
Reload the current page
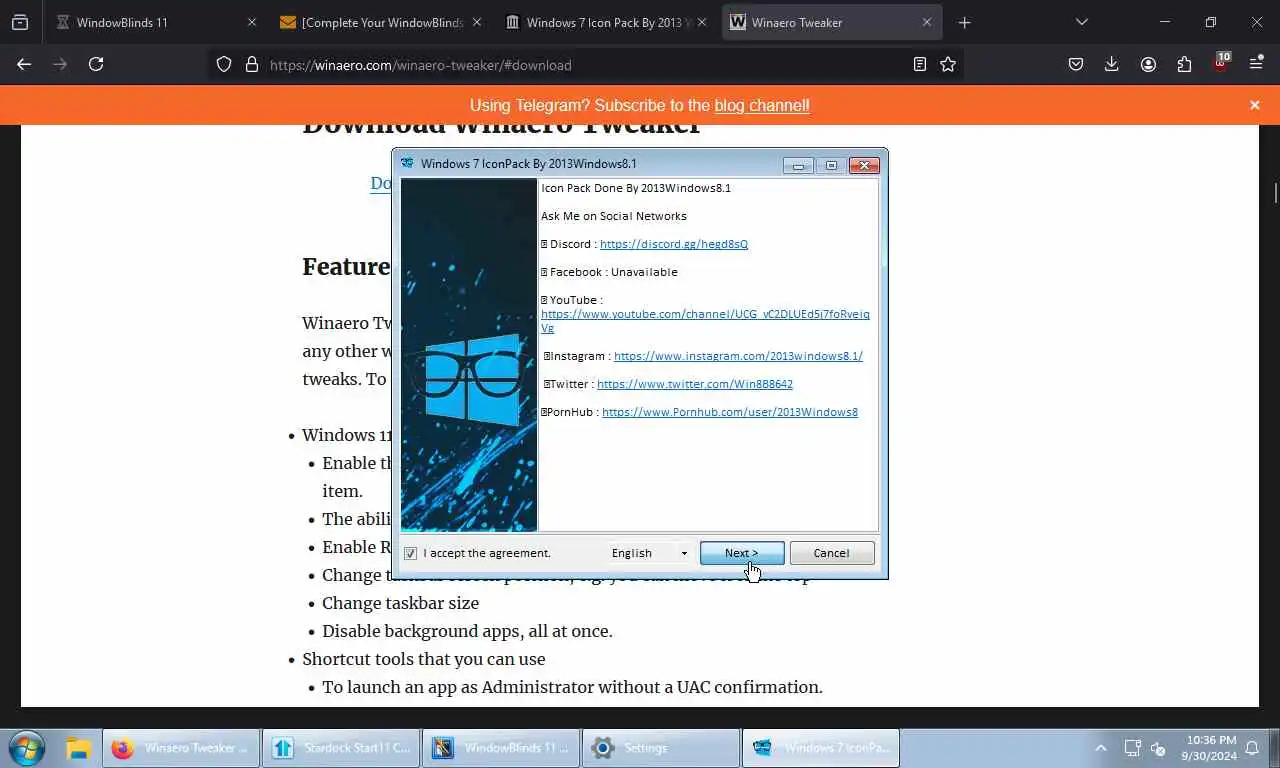click(96, 64)
